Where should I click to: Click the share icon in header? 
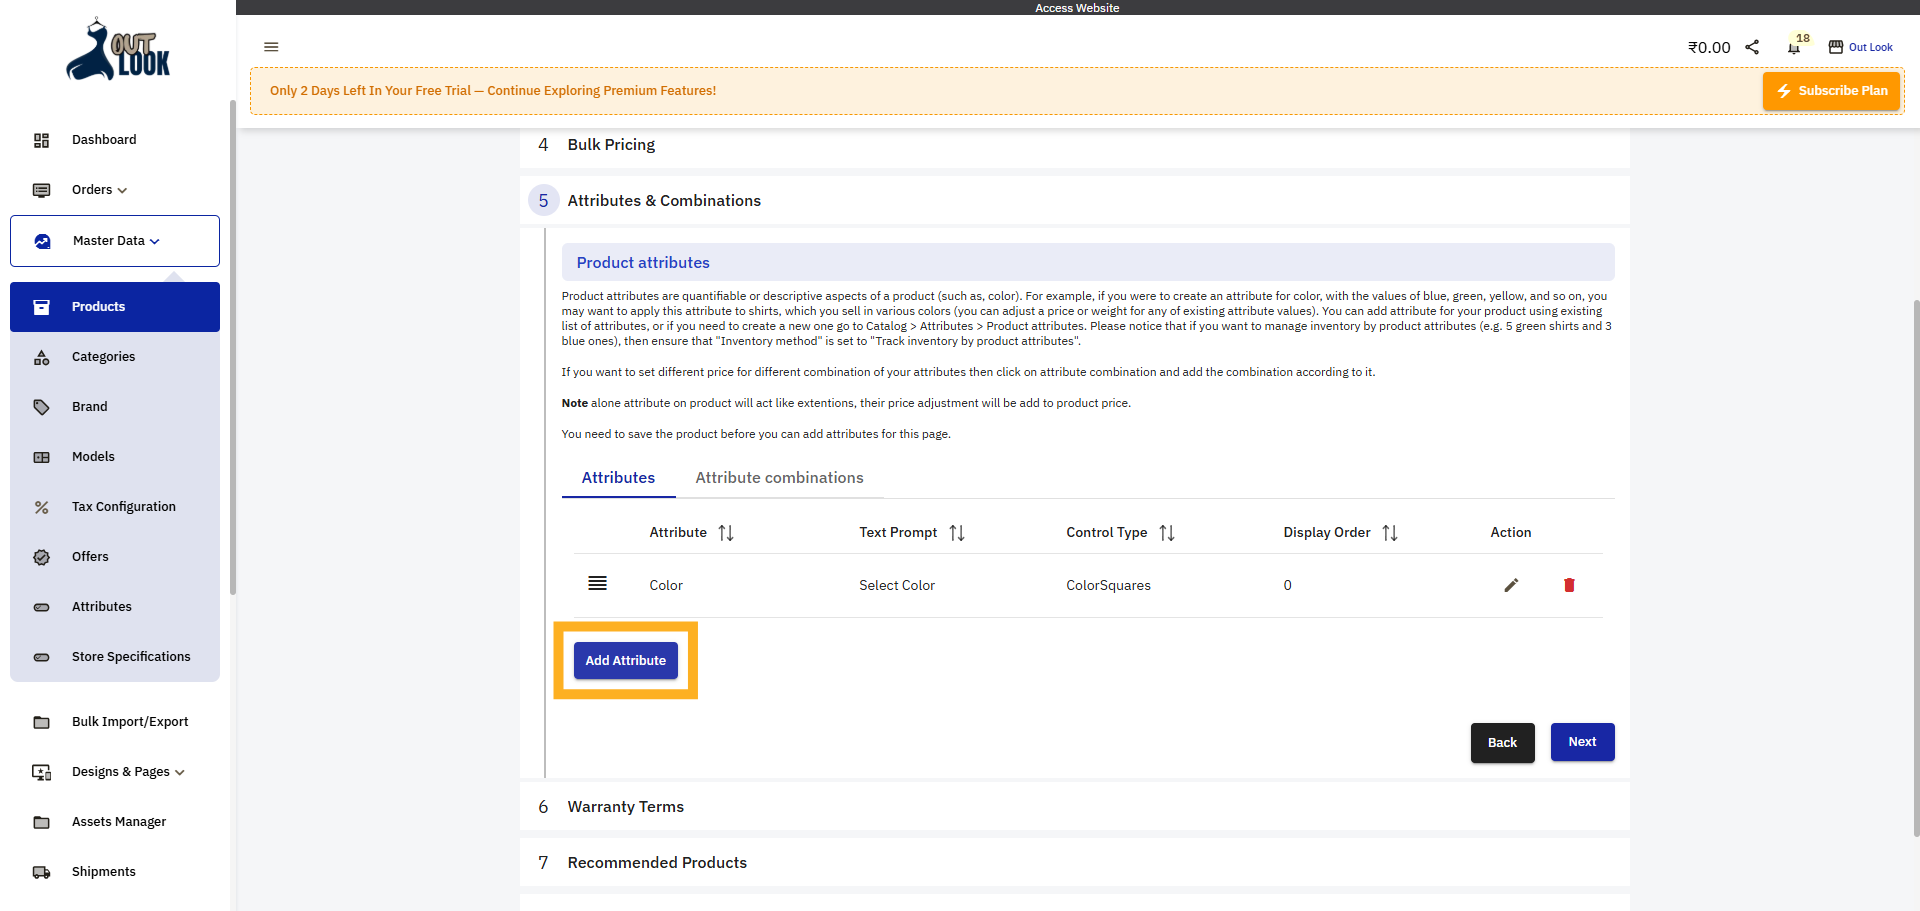pos(1752,47)
